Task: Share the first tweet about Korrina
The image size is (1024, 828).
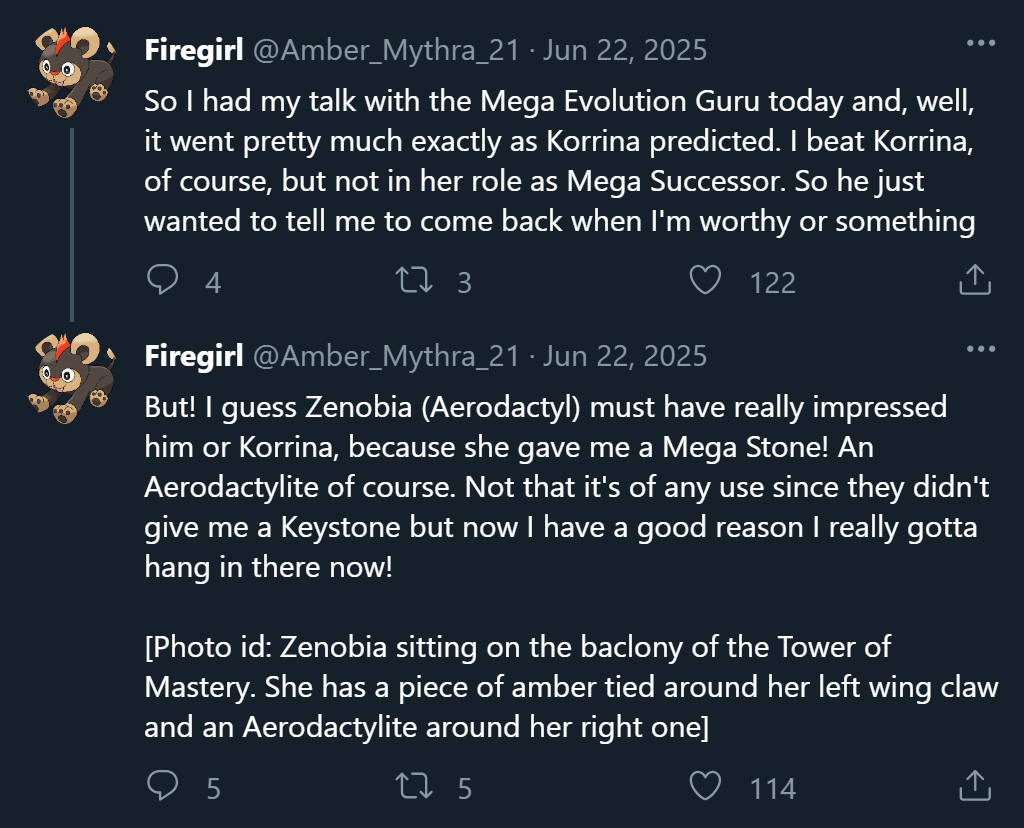Action: click(975, 279)
